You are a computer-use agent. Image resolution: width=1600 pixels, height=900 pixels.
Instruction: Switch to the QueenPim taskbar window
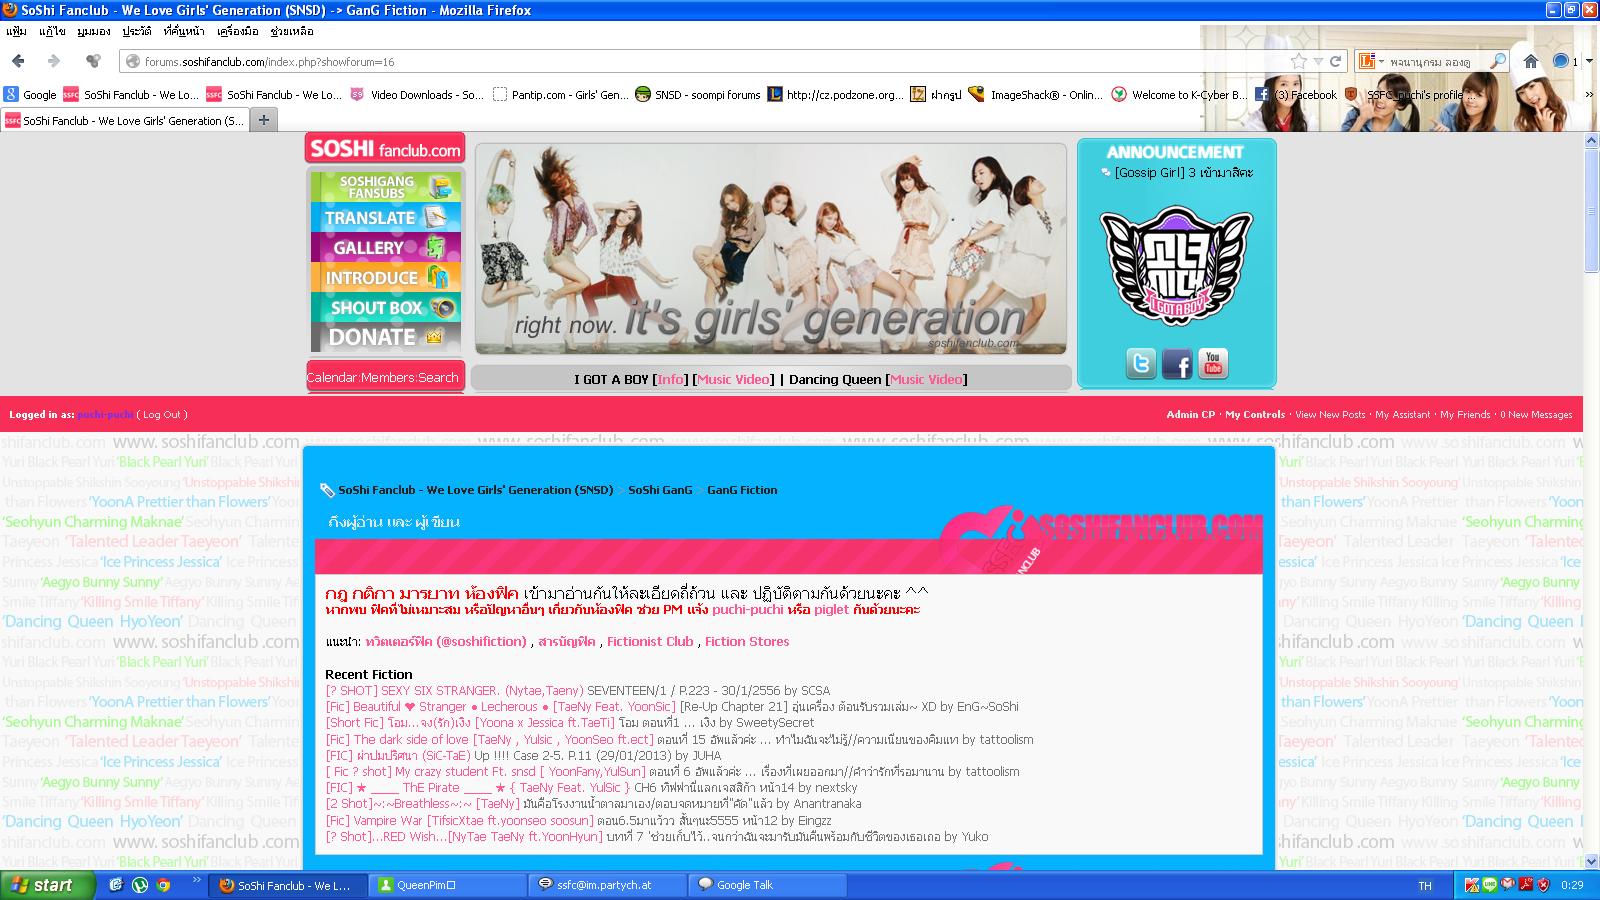[448, 885]
